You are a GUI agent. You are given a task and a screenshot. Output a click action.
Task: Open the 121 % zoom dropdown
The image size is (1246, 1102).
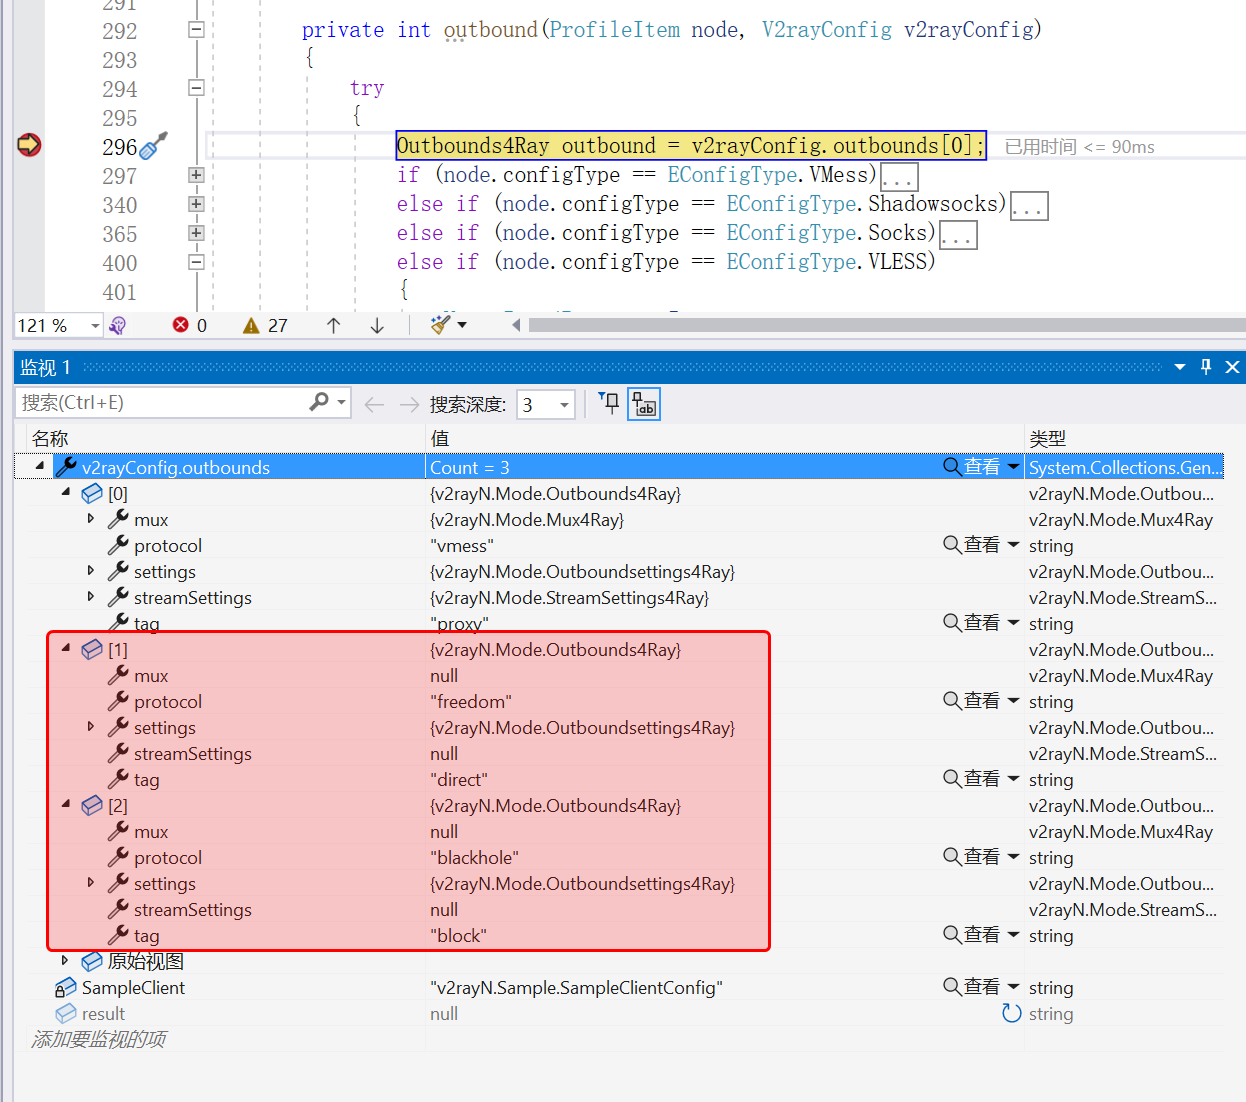click(x=95, y=325)
